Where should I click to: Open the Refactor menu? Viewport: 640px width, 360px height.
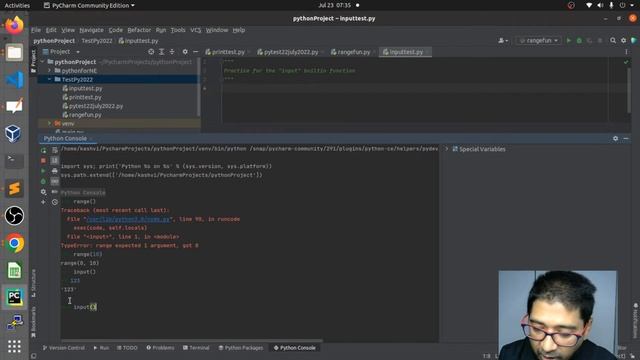[x=139, y=30]
